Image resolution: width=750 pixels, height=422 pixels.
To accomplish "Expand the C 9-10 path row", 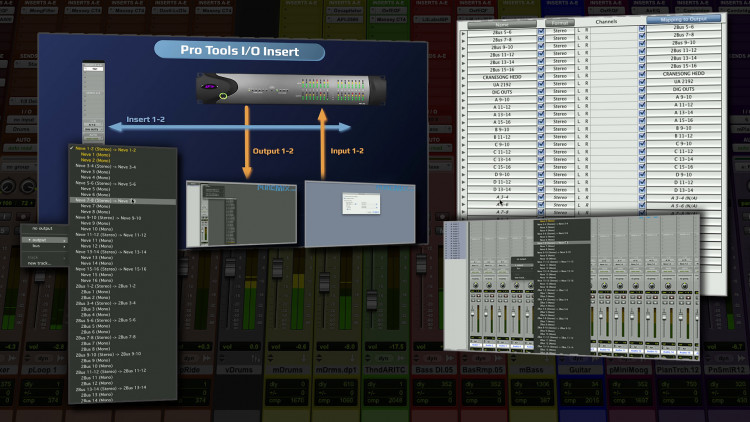I will tap(463, 145).
